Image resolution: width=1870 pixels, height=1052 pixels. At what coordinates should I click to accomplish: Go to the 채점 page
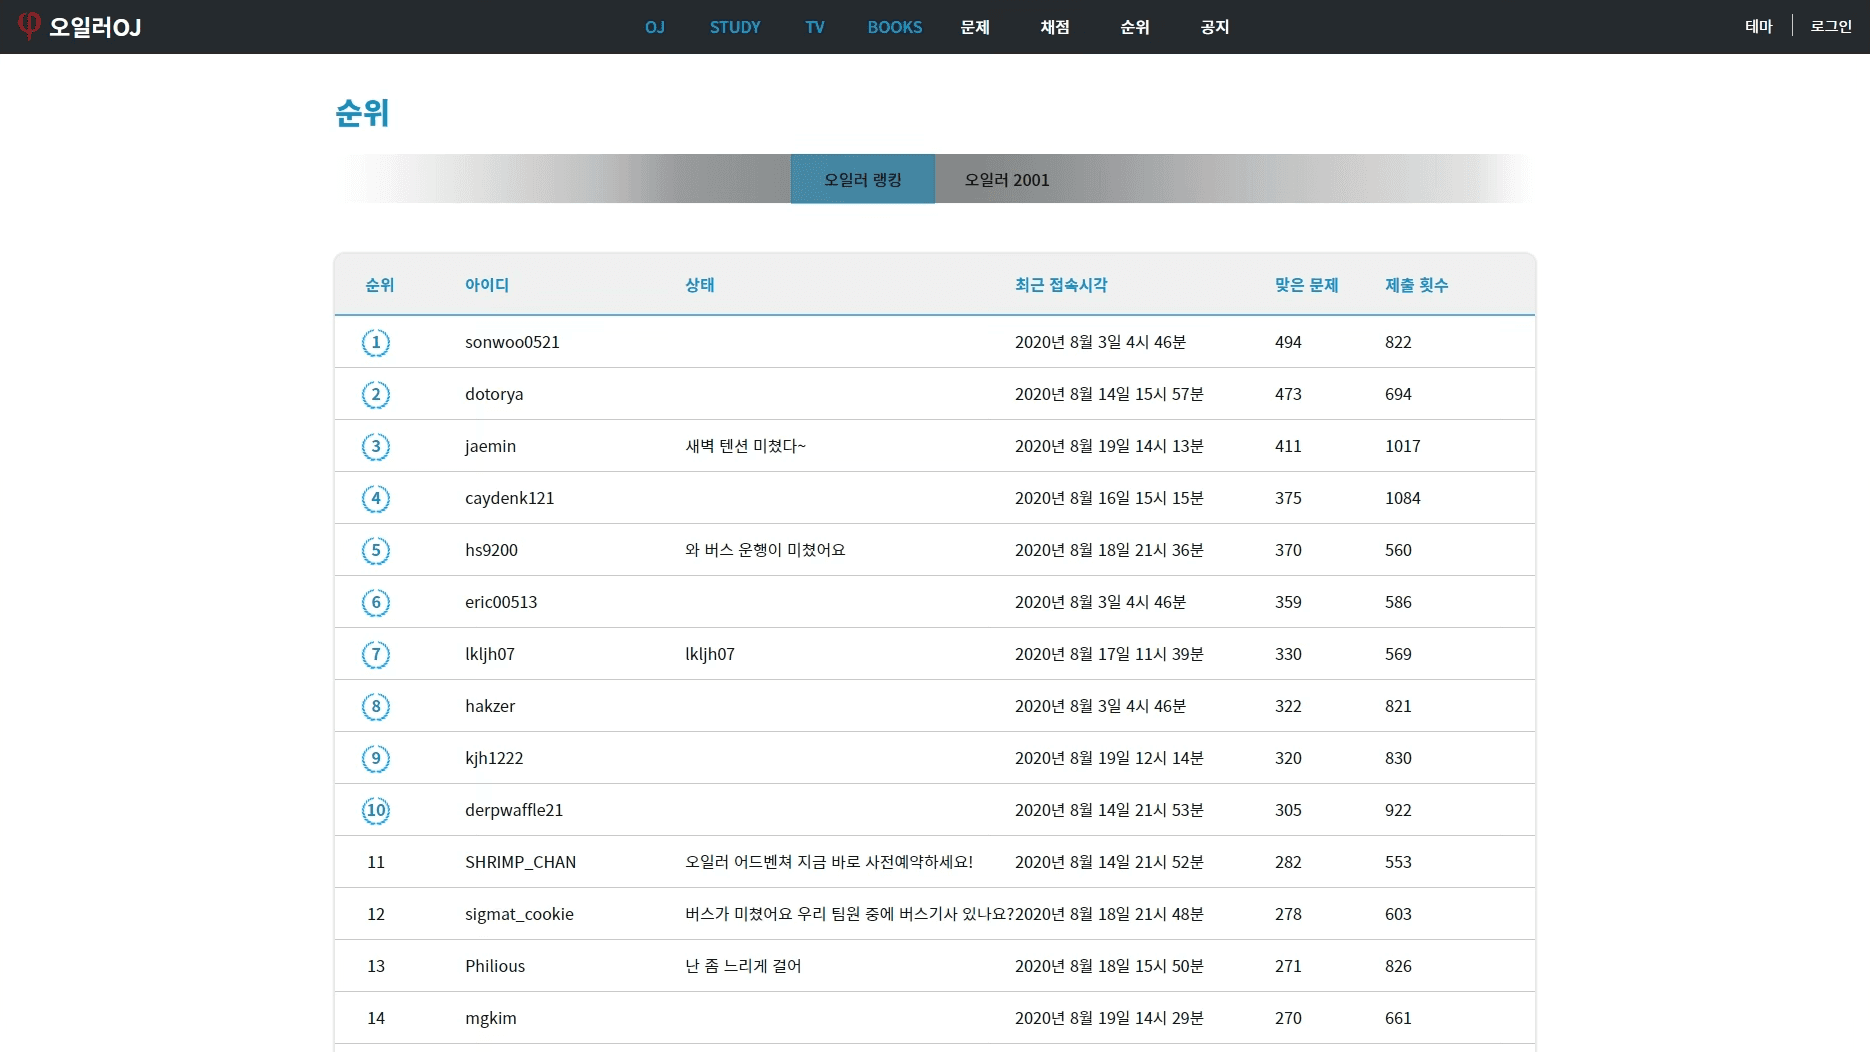pyautogui.click(x=1055, y=27)
